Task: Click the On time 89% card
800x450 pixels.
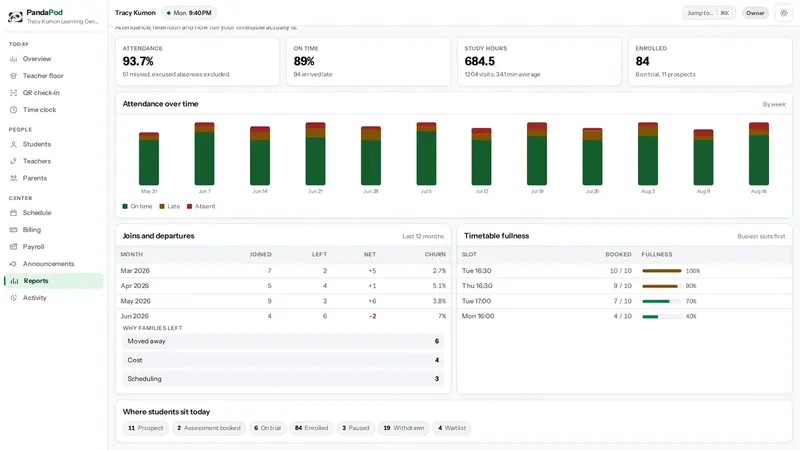Action: click(x=368, y=61)
